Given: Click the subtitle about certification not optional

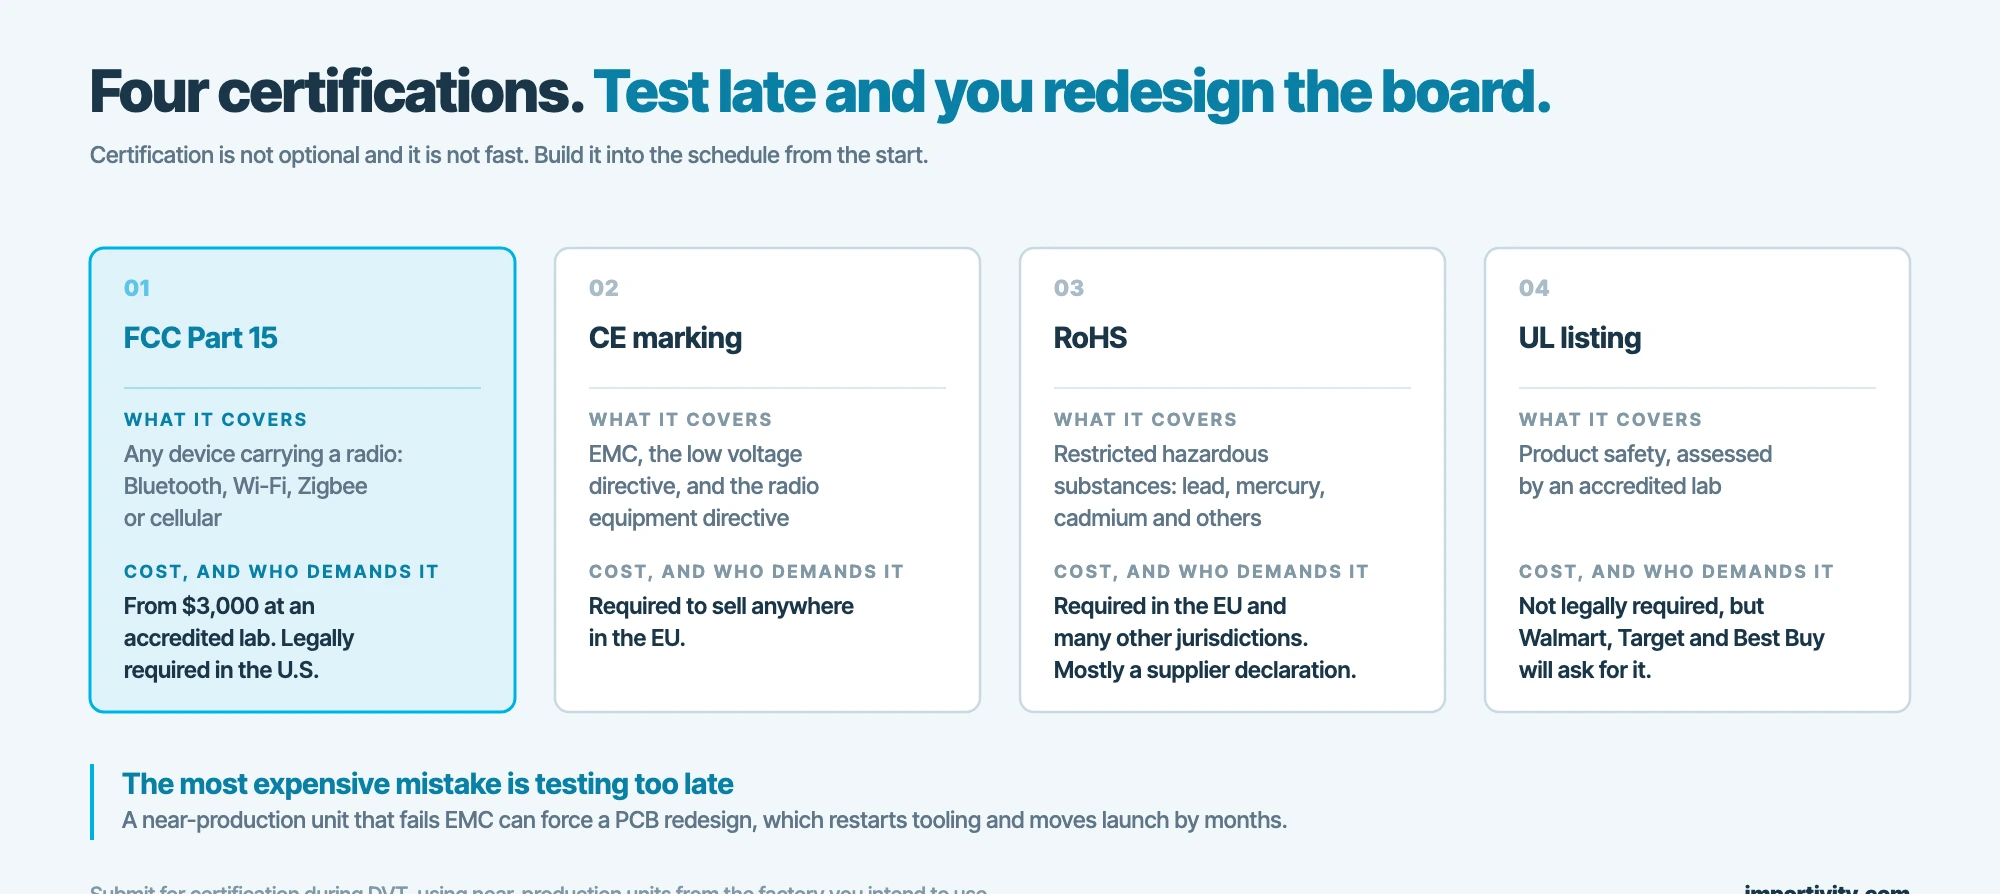Looking at the screenshot, I should [x=509, y=155].
